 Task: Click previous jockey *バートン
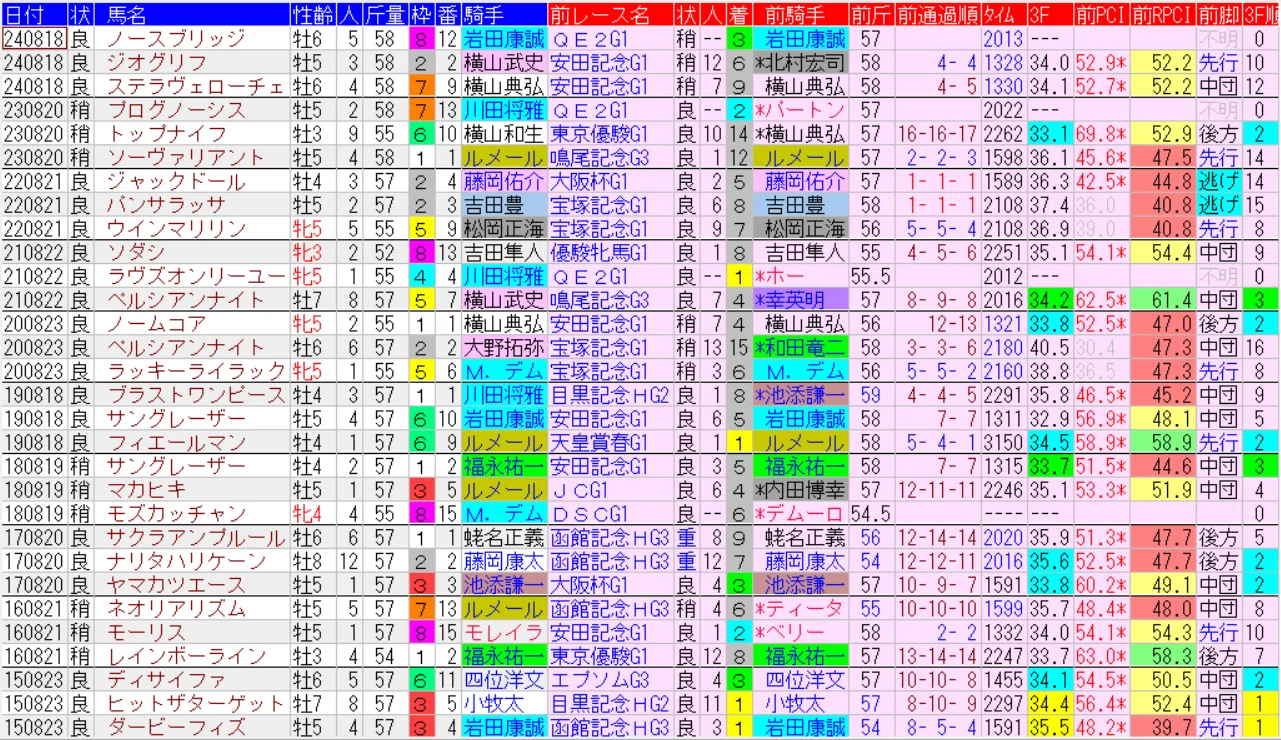coord(799,110)
